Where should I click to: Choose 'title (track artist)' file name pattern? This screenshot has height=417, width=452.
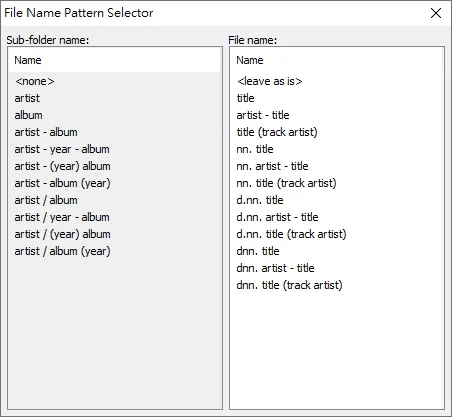coord(277,132)
